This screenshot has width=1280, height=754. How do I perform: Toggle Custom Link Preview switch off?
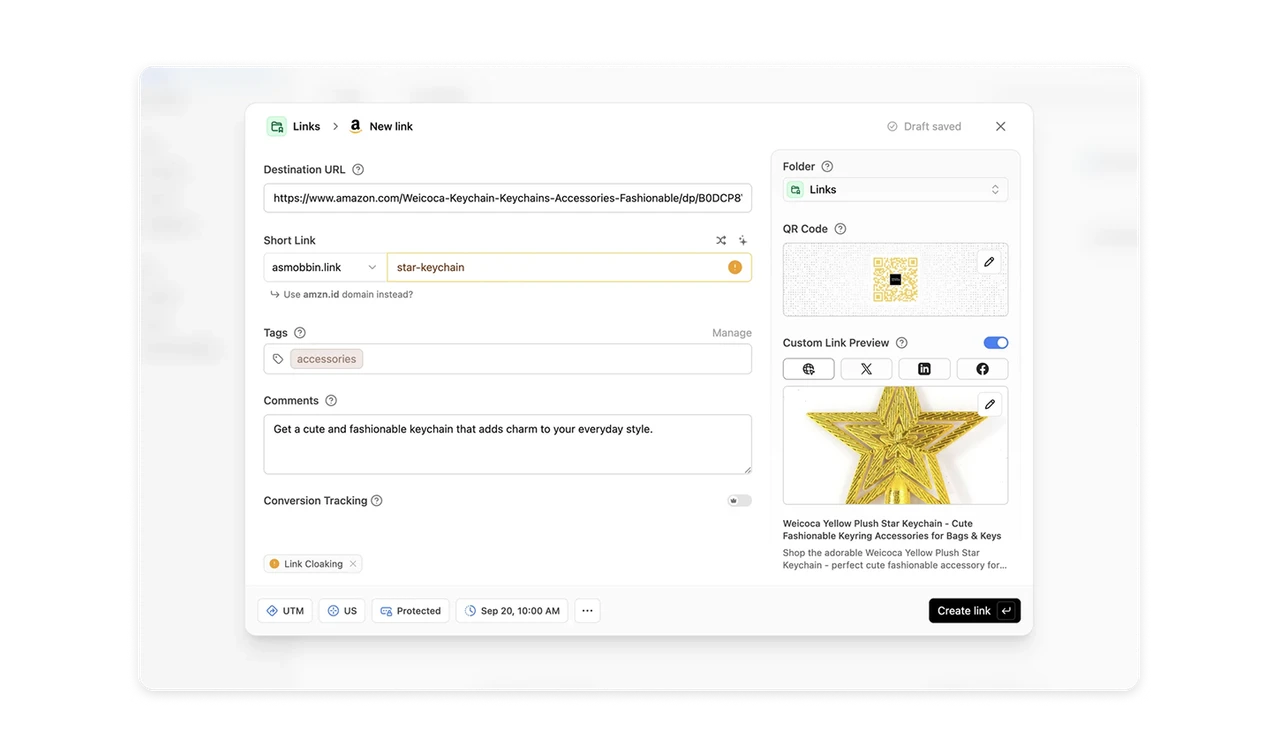click(996, 343)
